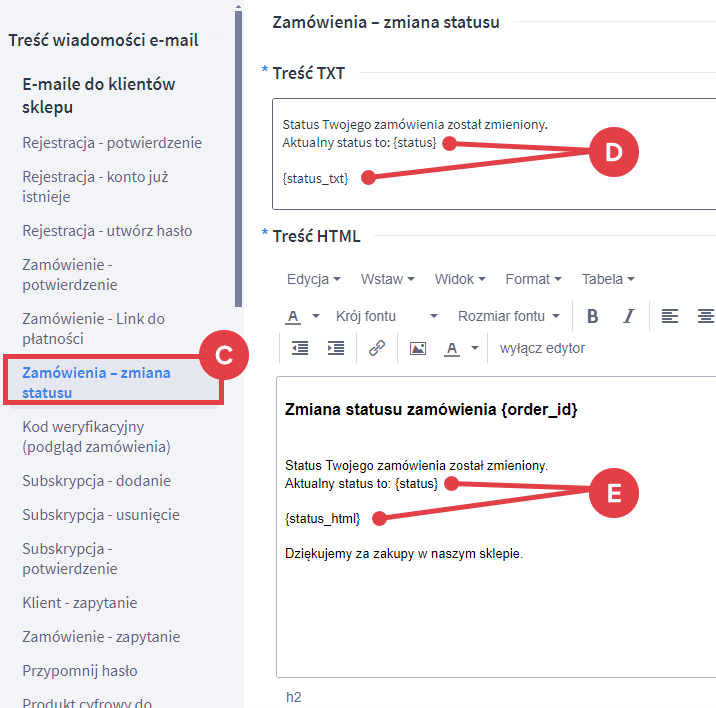Click inside the Treść TXT text area
This screenshot has height=708, width=716.
(x=494, y=154)
